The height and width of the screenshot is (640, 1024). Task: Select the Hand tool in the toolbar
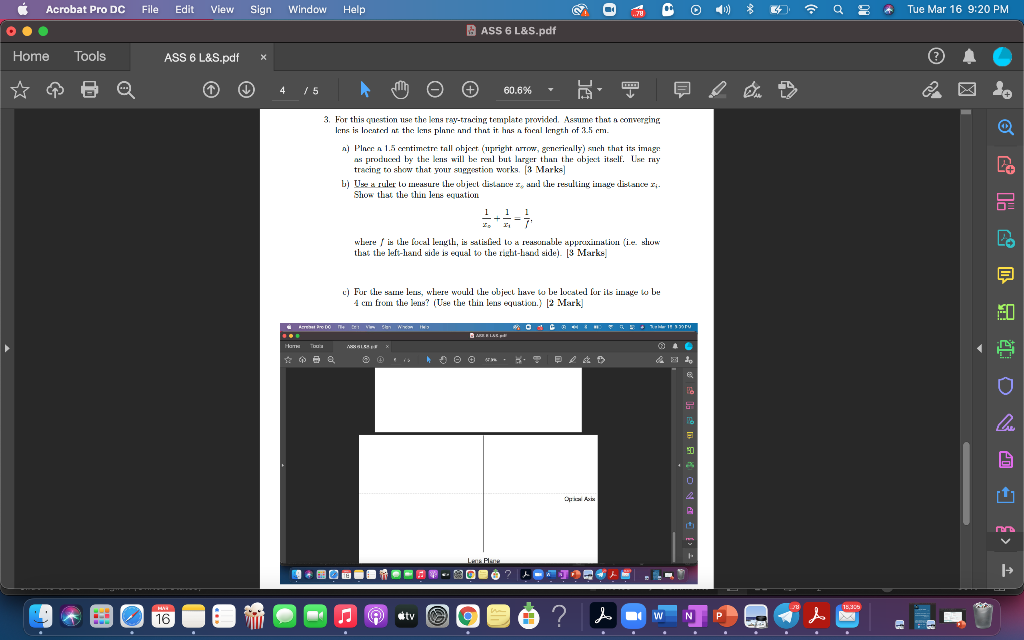(399, 90)
